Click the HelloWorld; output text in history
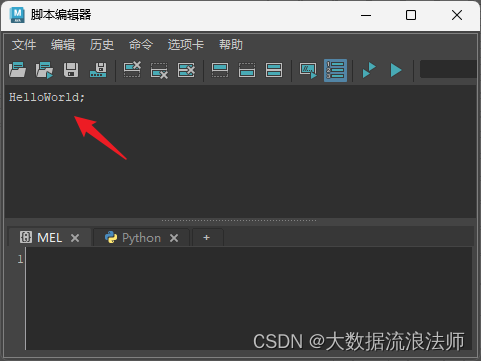 coord(47,97)
